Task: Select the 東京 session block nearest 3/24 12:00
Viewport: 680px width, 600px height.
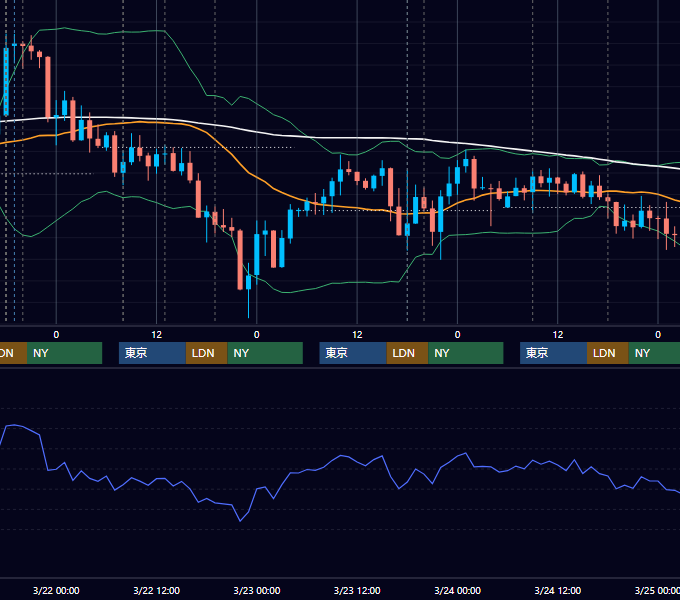Action: pos(553,353)
